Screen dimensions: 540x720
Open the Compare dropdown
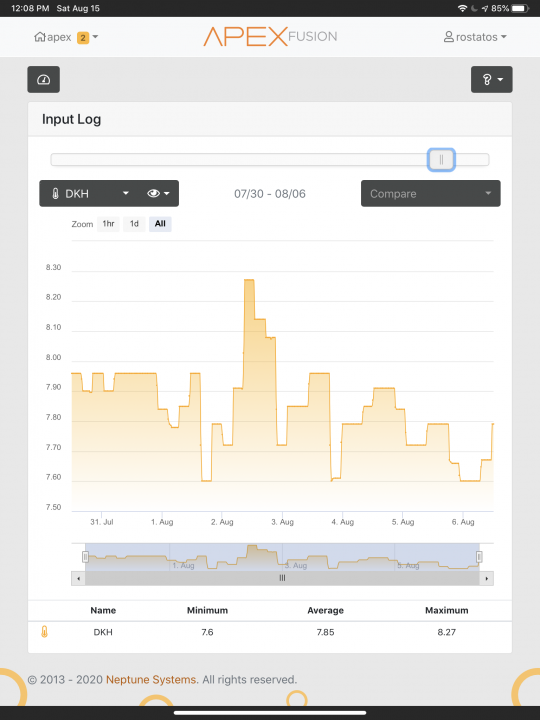431,193
